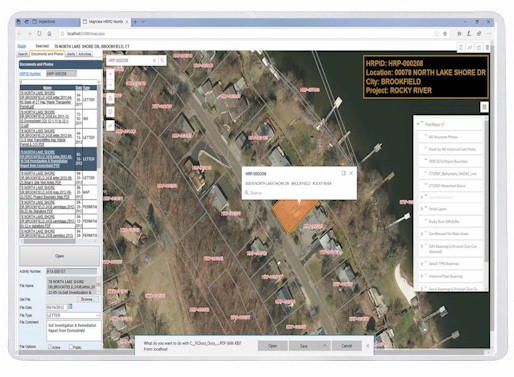Click the large Open button under document list
The width and height of the screenshot is (514, 377).
click(x=59, y=256)
